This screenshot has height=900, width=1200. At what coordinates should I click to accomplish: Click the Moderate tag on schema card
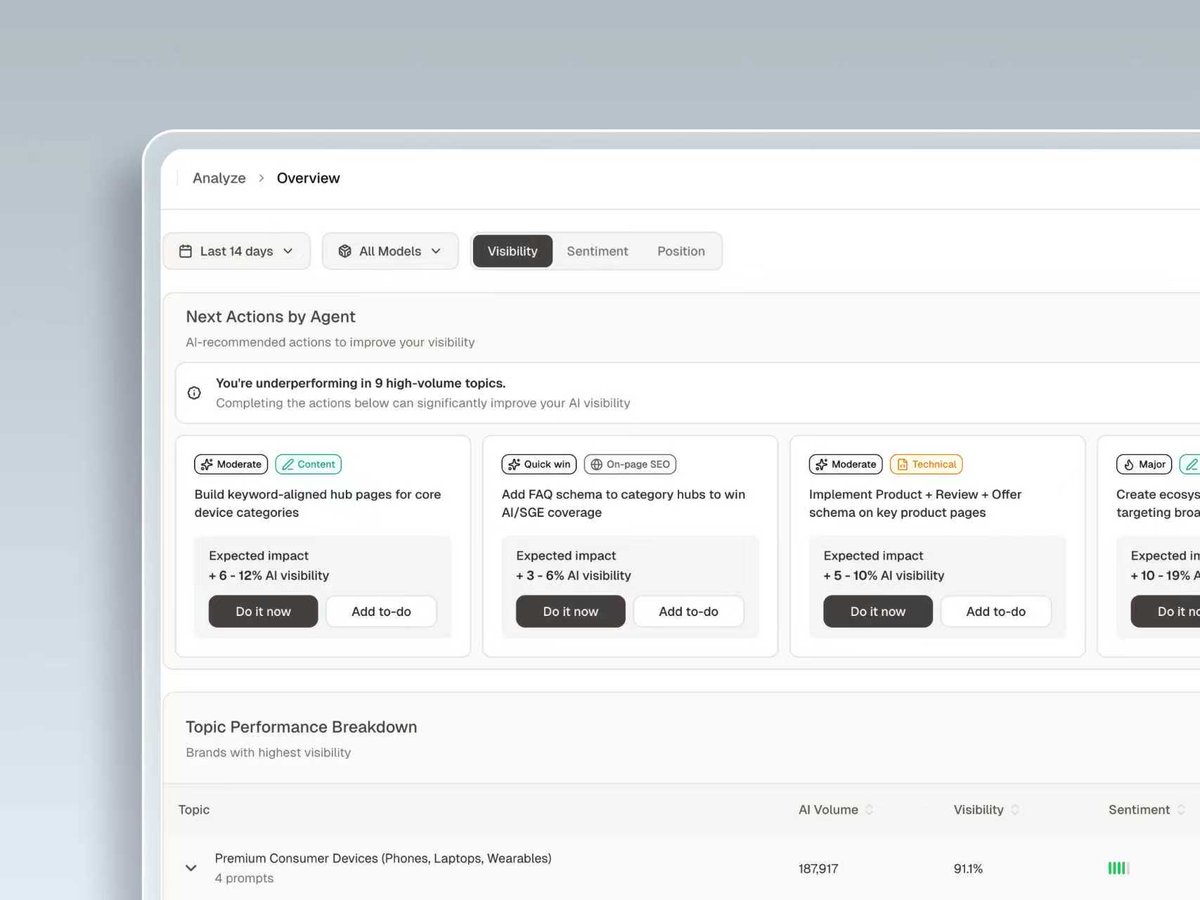tap(846, 464)
